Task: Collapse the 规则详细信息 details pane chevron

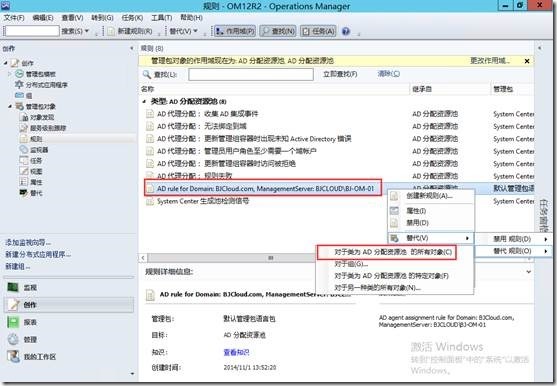Action: [529, 272]
